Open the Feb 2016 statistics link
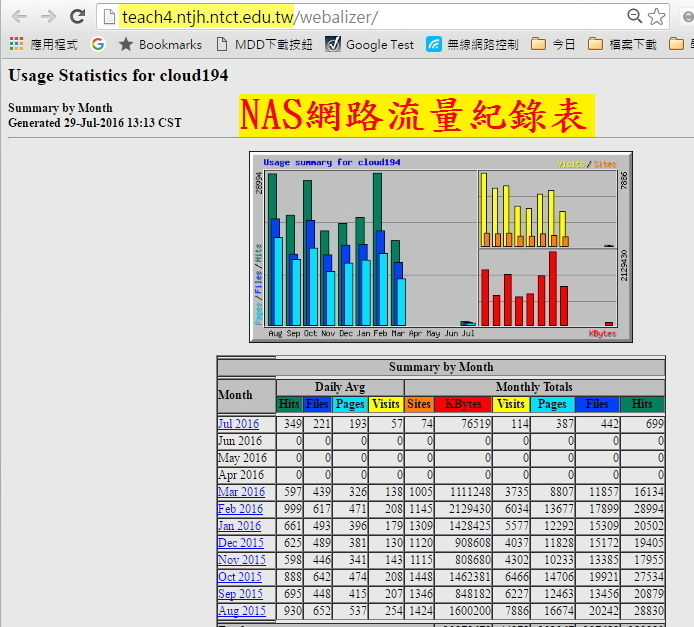The width and height of the screenshot is (694, 627). [240, 509]
